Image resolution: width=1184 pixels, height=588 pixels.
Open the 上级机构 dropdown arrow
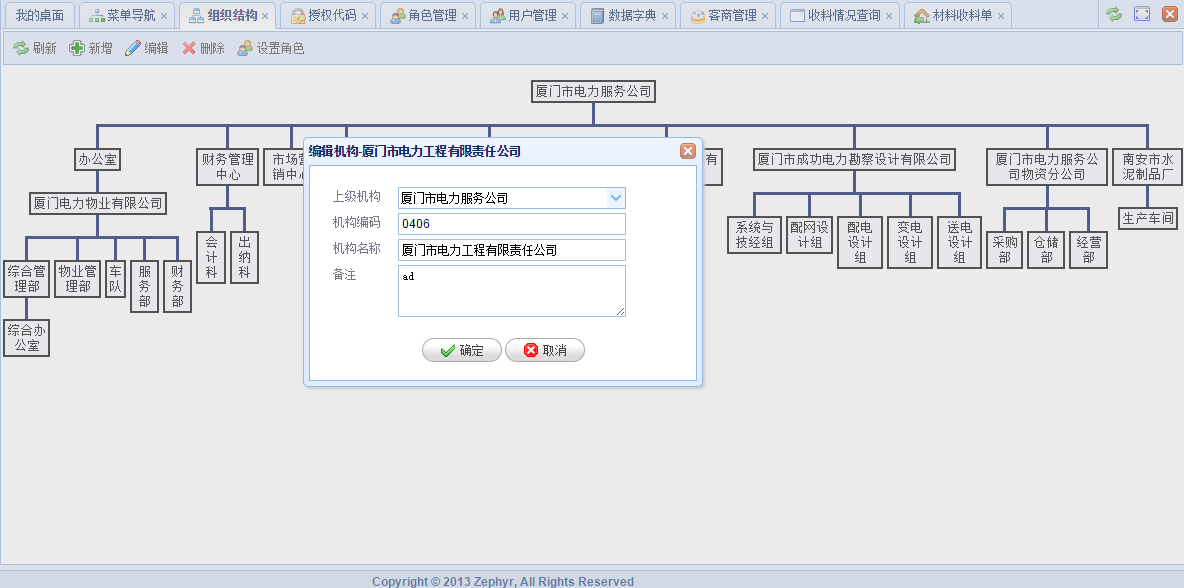[x=616, y=199]
